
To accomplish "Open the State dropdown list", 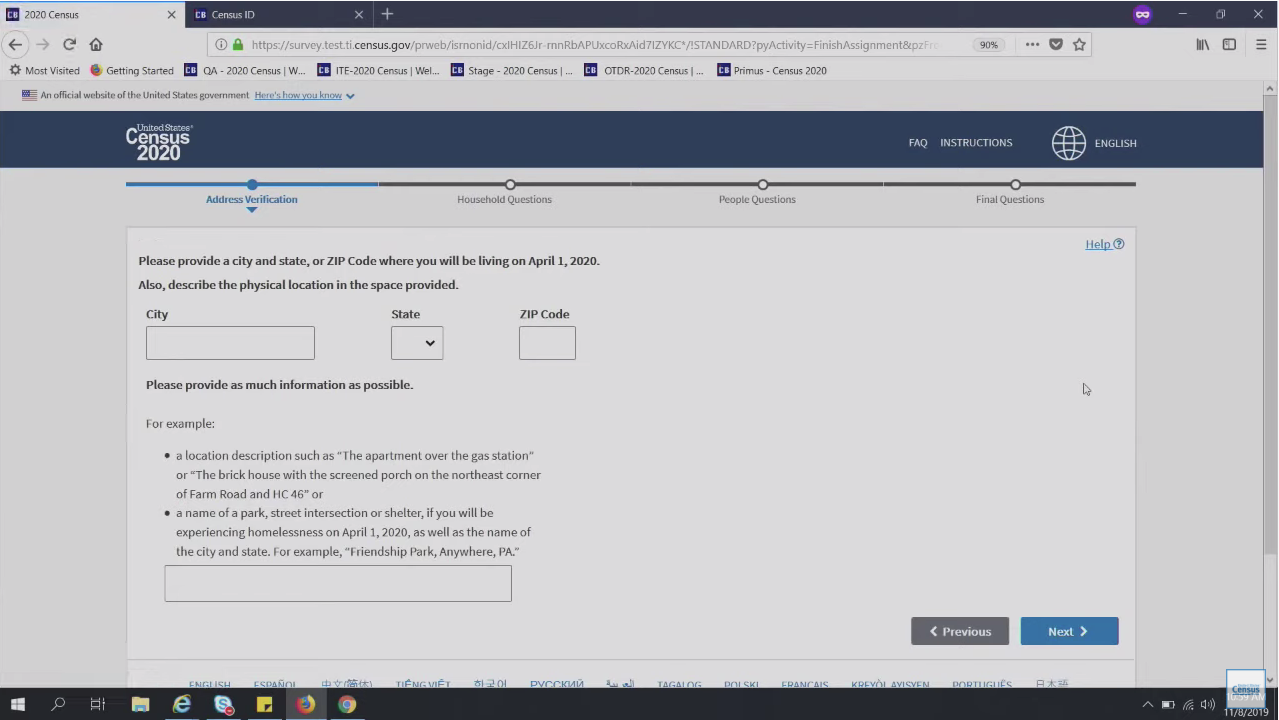I will point(417,343).
